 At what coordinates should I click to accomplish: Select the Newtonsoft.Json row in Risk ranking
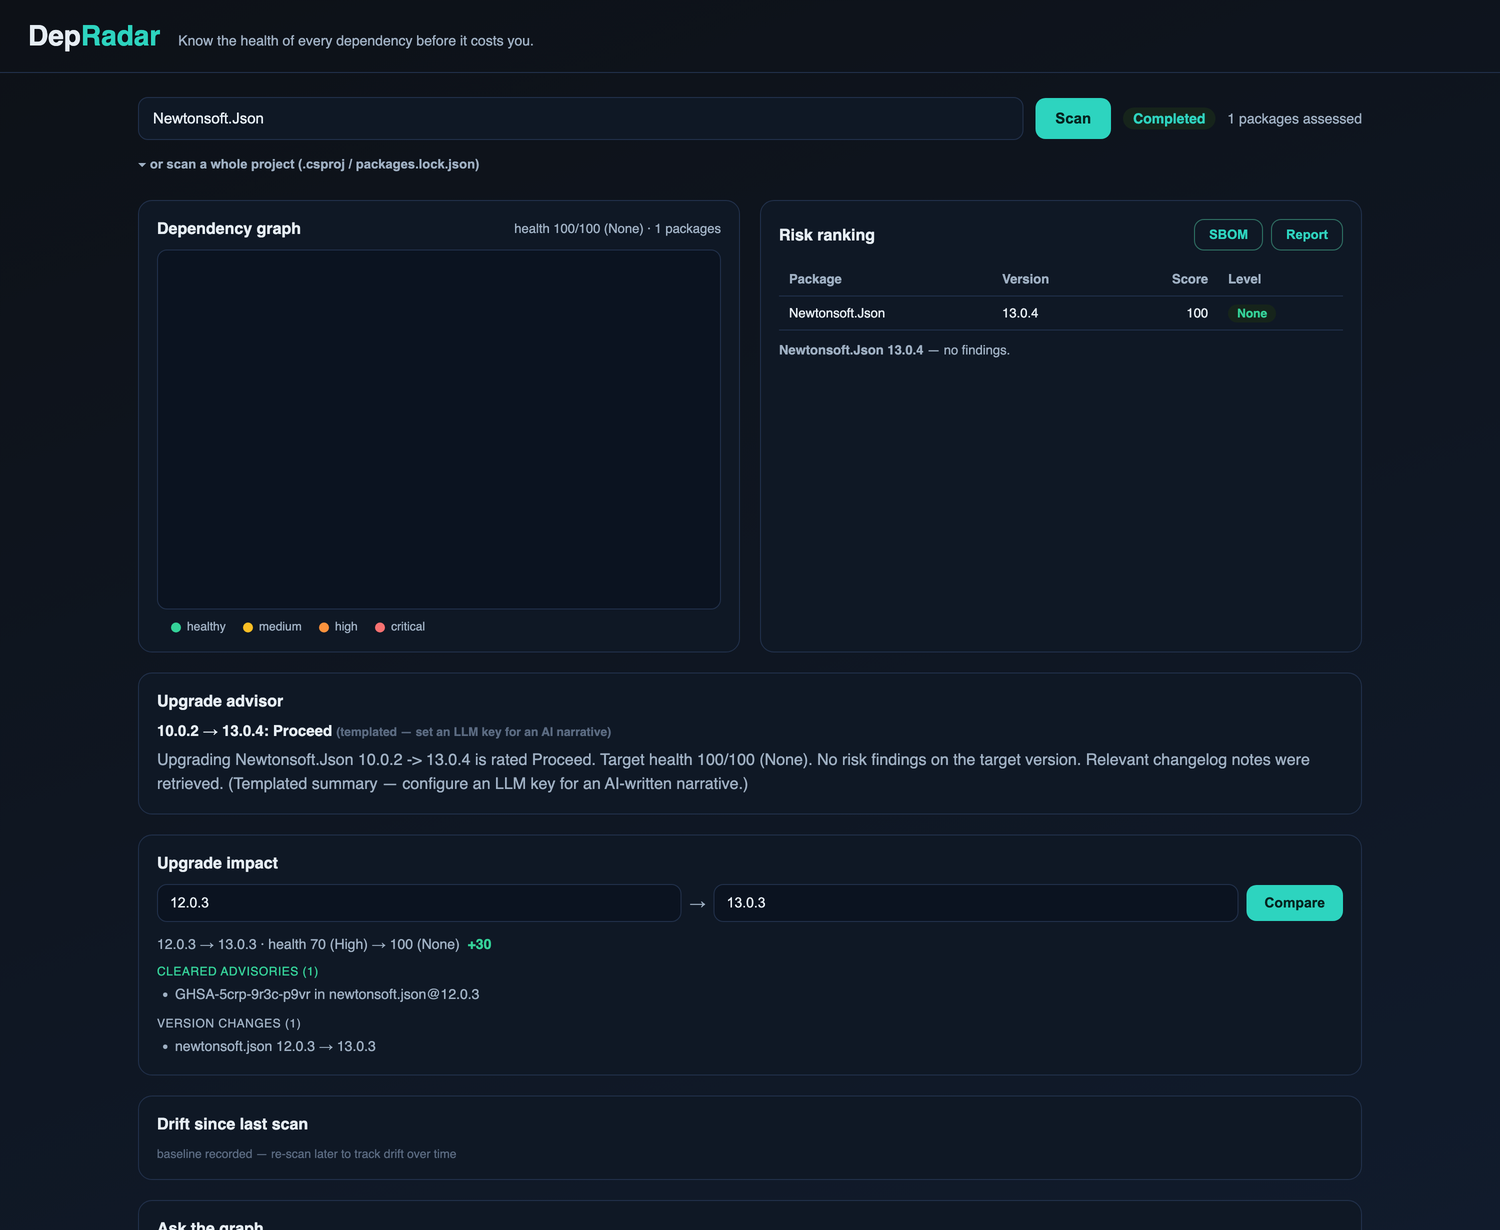tap(1060, 313)
